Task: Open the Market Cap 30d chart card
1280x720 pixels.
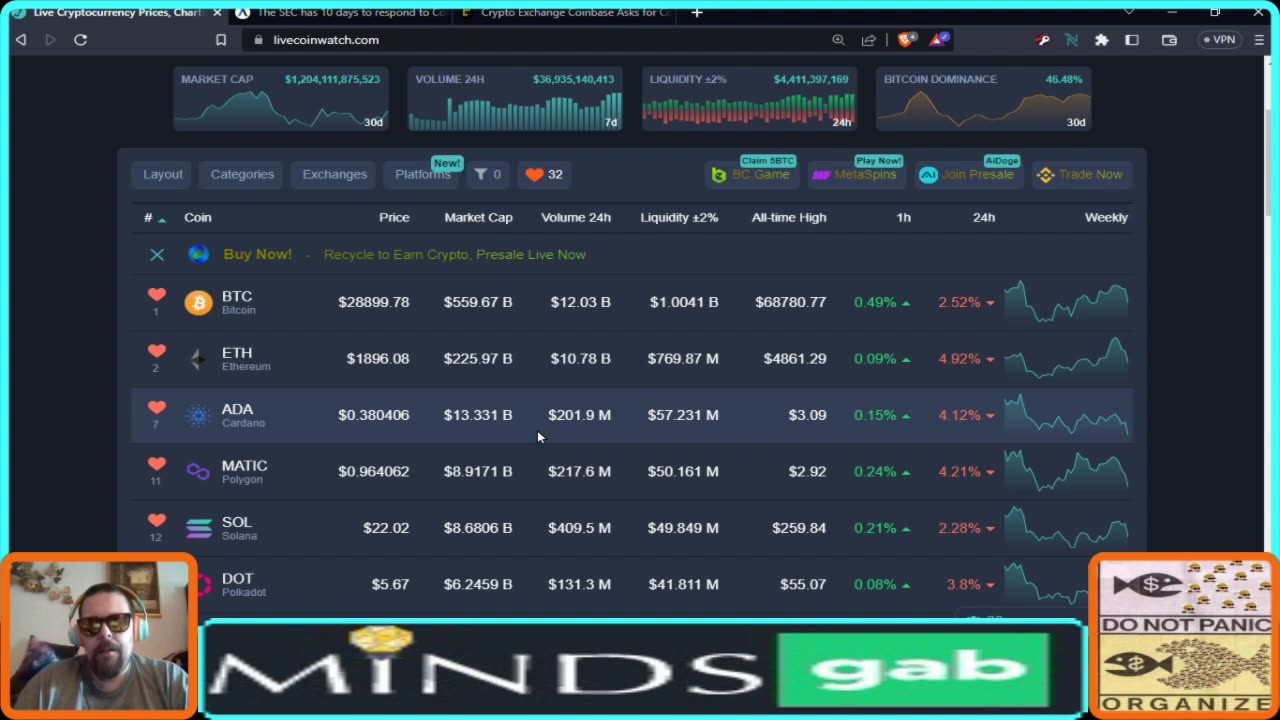Action: pos(281,99)
